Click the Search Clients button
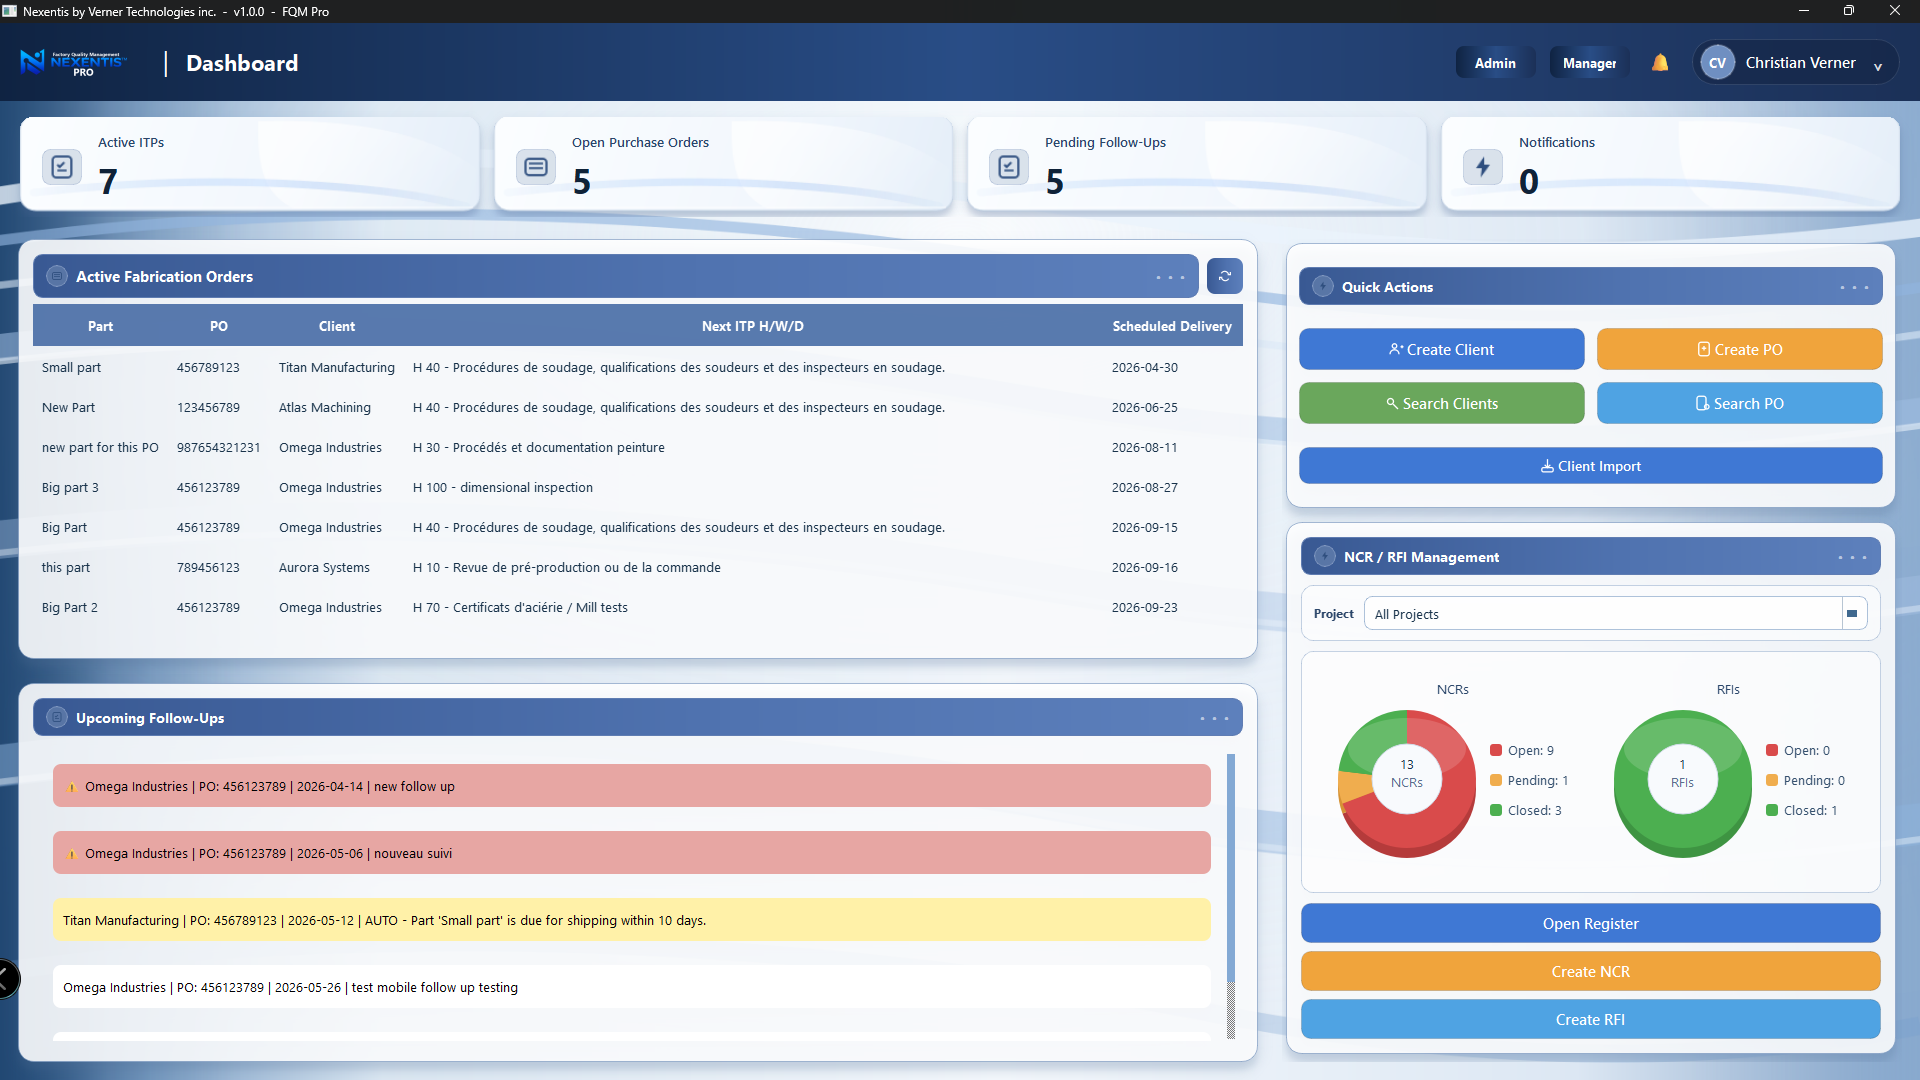The width and height of the screenshot is (1920, 1080). 1441,403
